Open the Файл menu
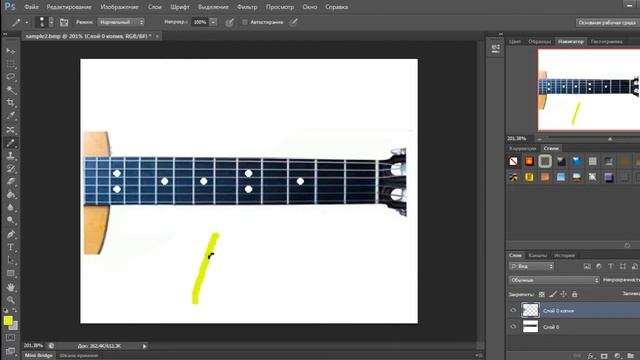This screenshot has height=360, width=640. [x=31, y=7]
